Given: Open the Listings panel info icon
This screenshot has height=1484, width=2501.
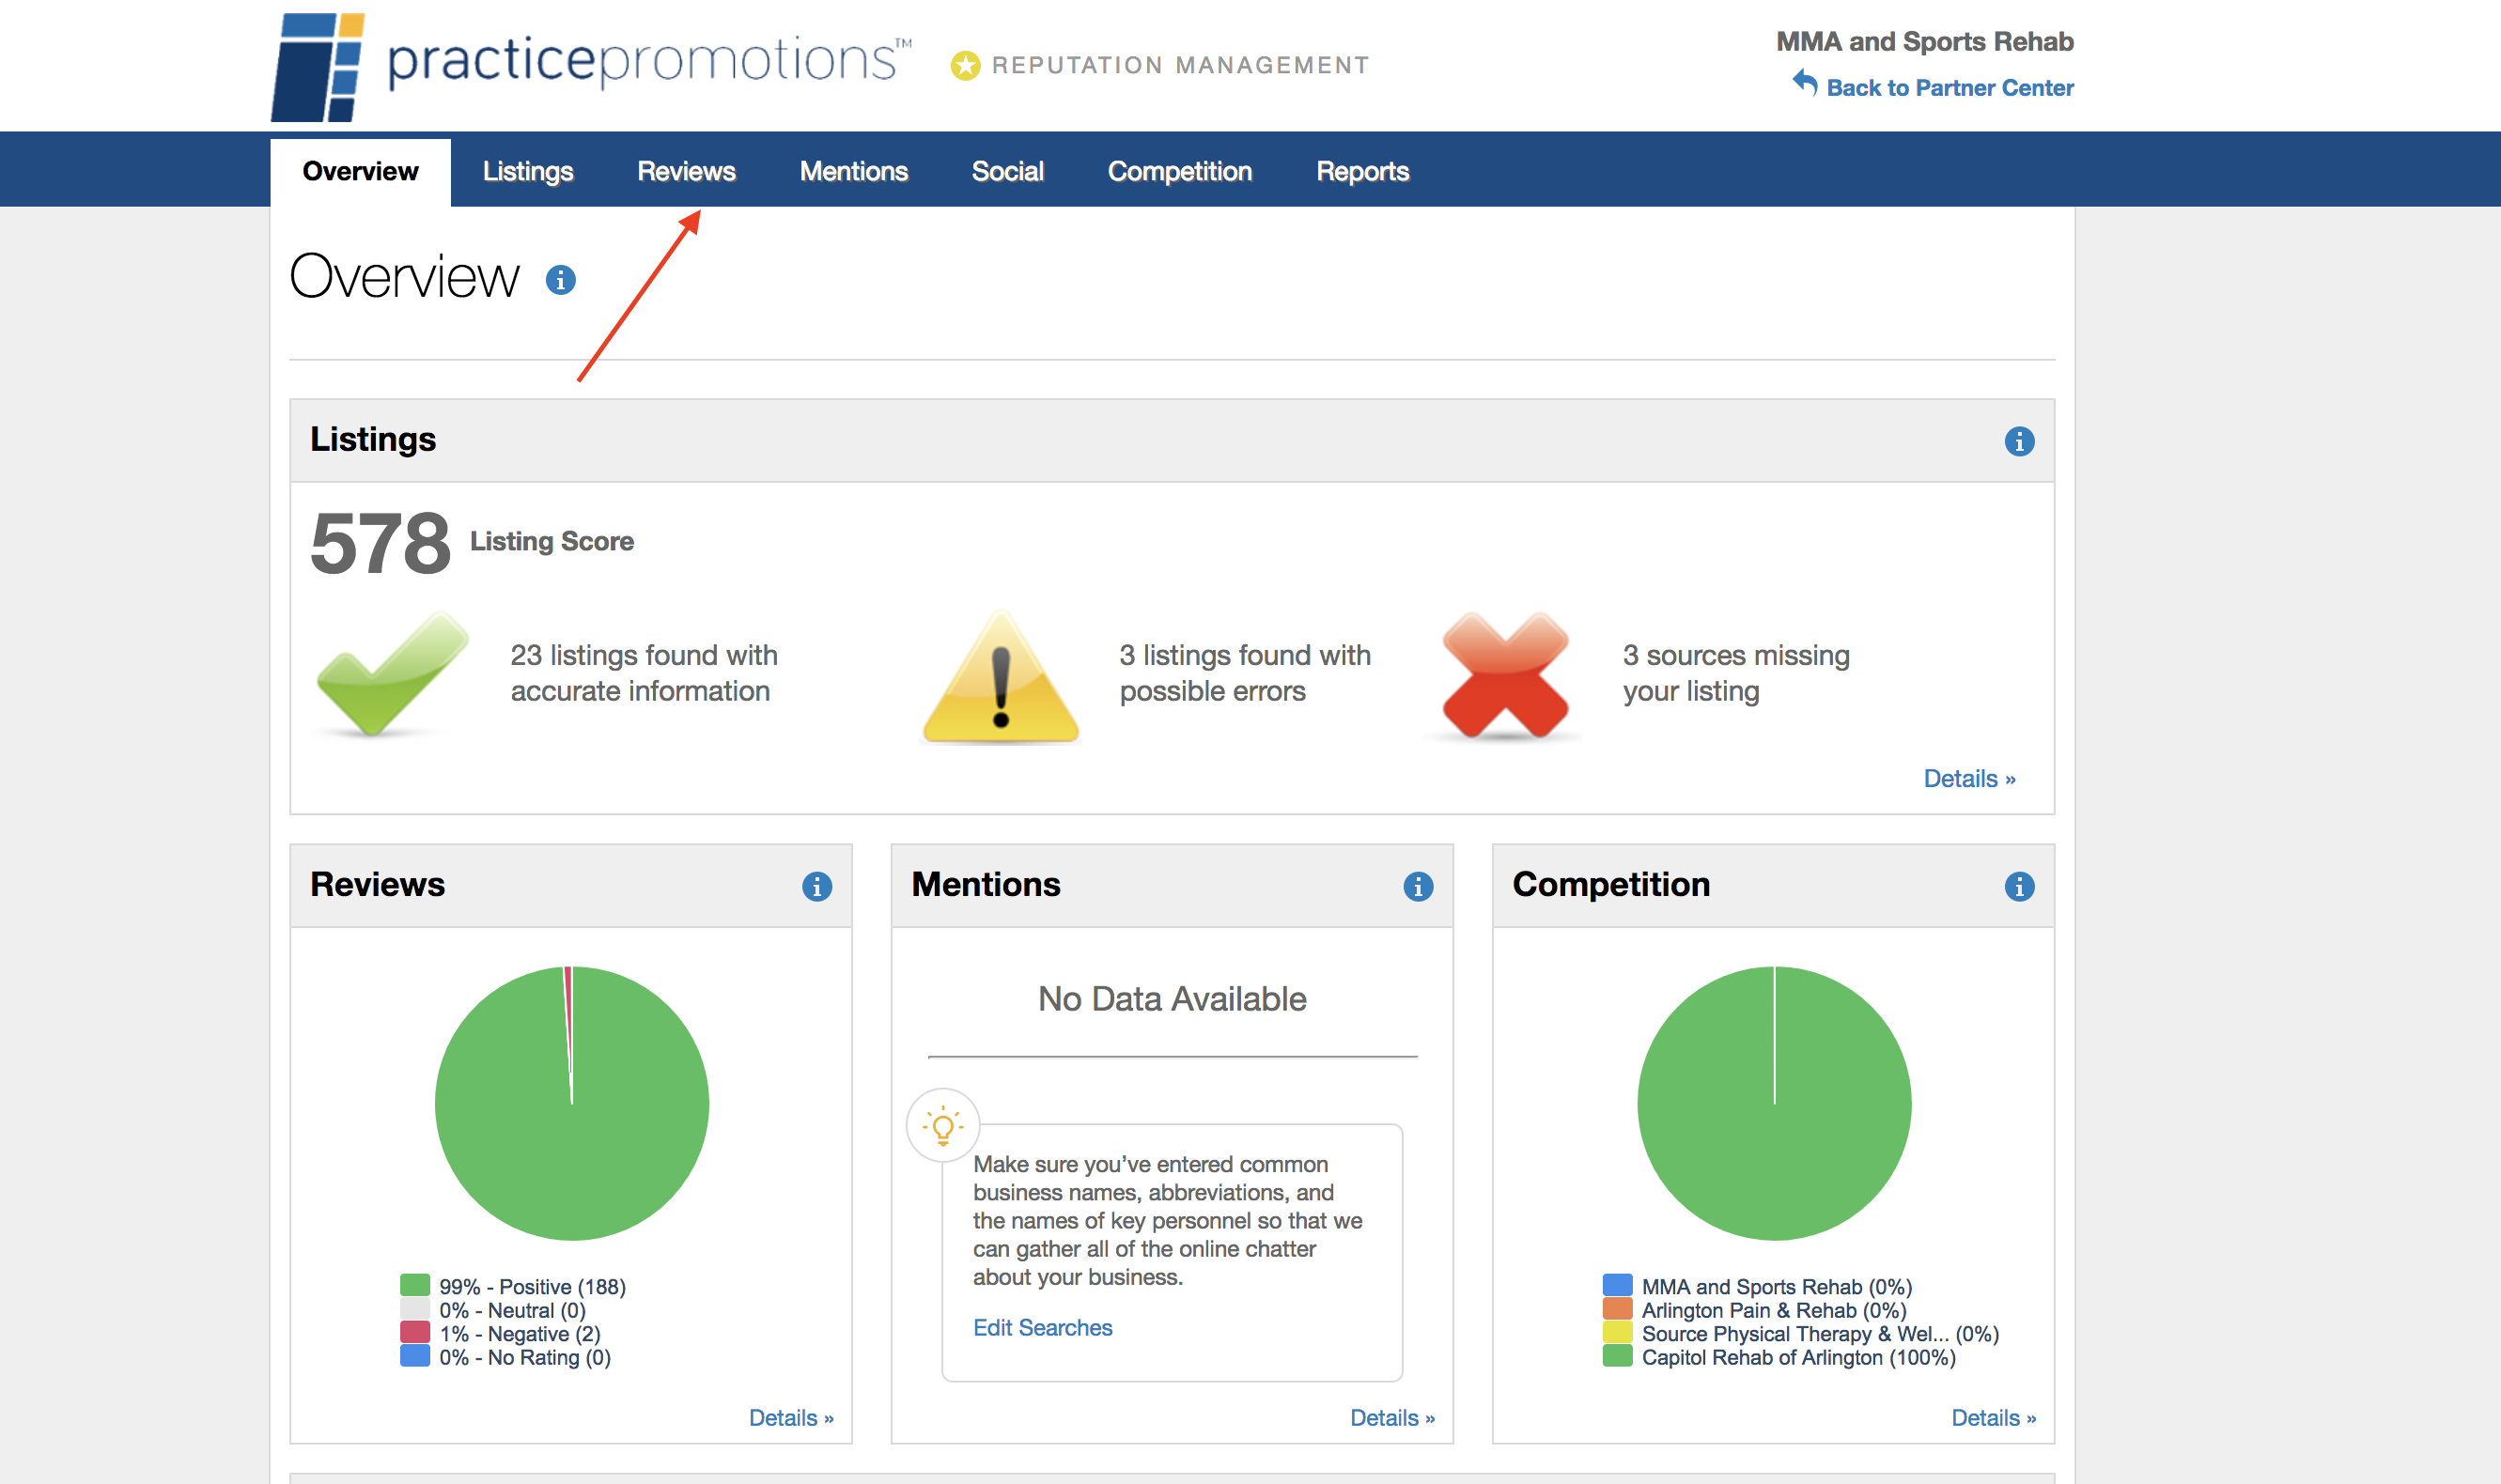Looking at the screenshot, I should (2019, 441).
